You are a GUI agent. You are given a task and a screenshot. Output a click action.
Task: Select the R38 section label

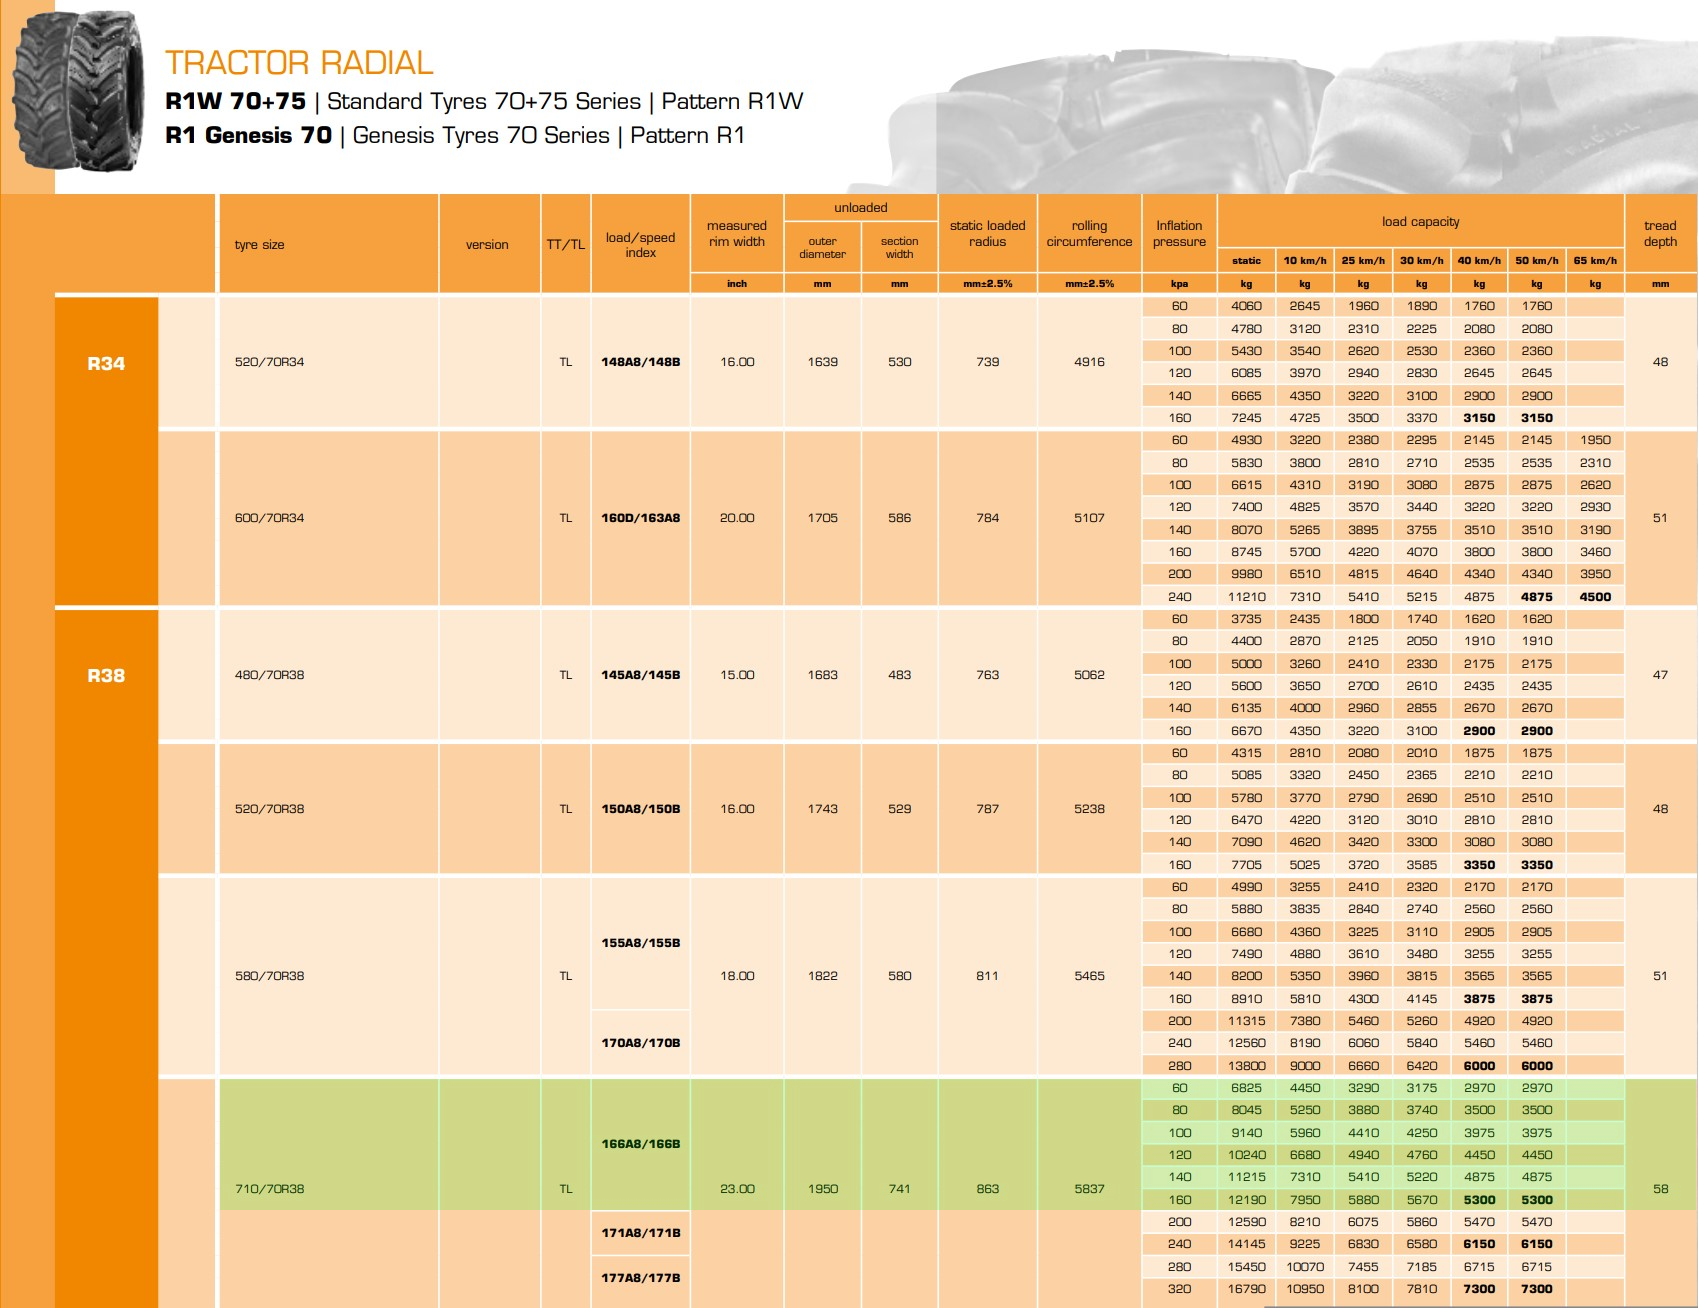click(x=106, y=676)
